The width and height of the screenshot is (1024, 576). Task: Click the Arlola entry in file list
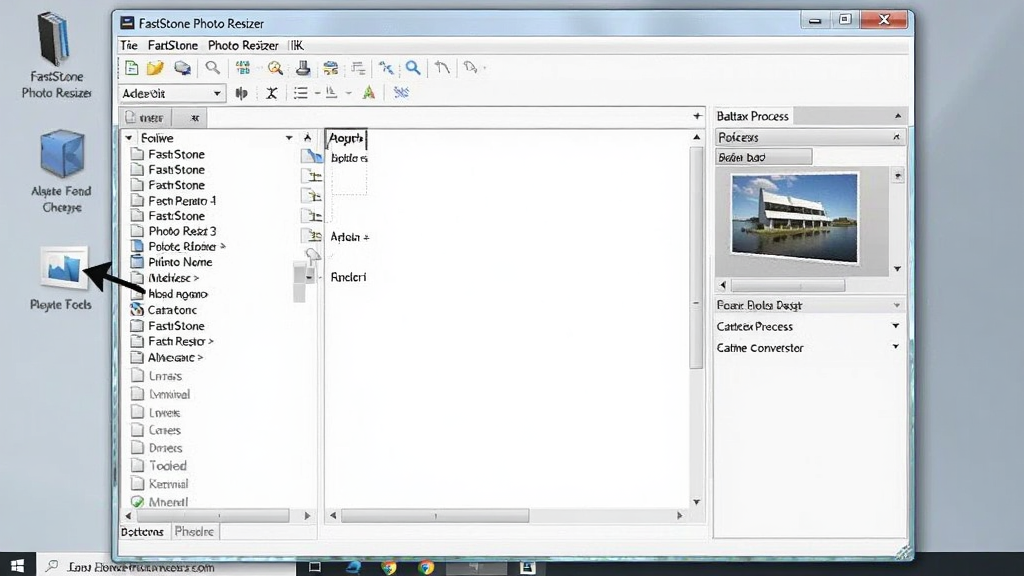click(349, 237)
